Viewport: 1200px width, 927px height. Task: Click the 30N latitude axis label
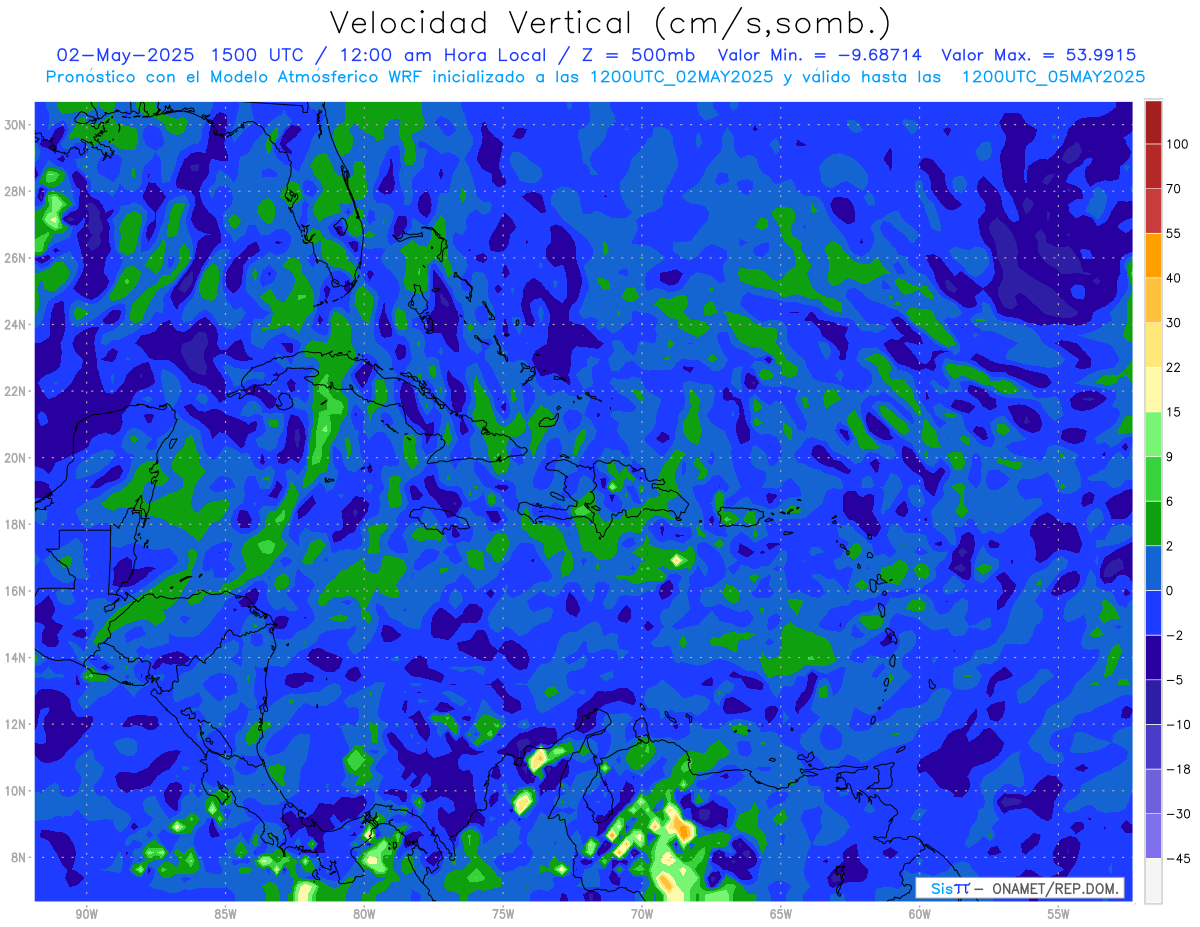coord(15,124)
